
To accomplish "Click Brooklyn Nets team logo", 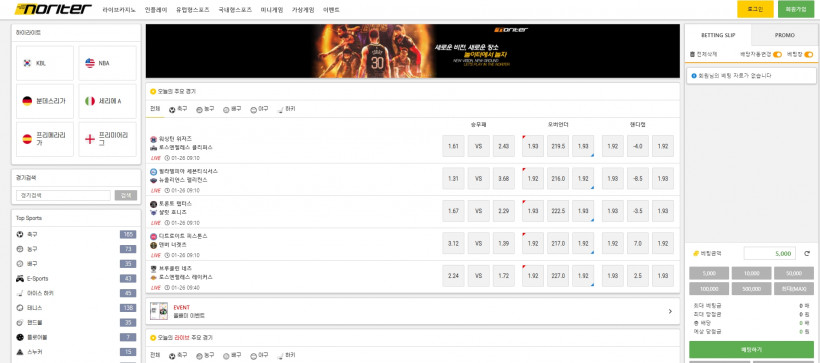I will (153, 268).
